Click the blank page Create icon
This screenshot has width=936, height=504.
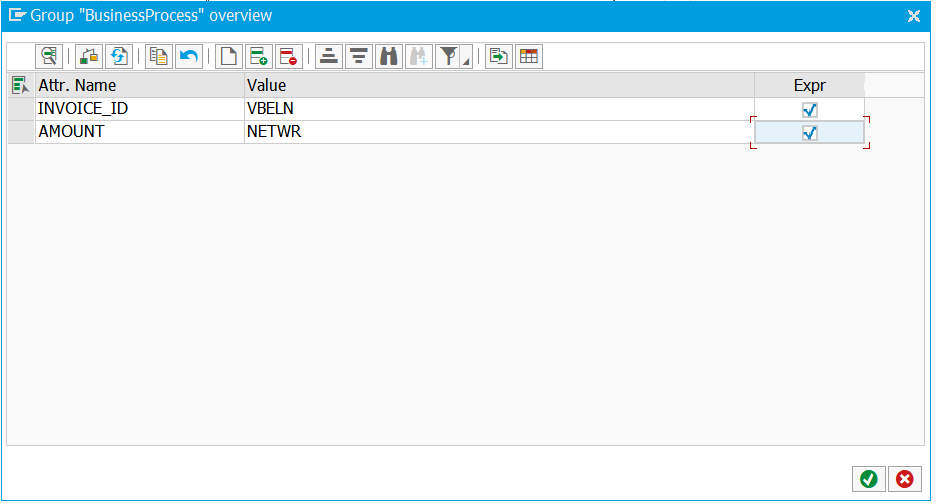point(228,57)
